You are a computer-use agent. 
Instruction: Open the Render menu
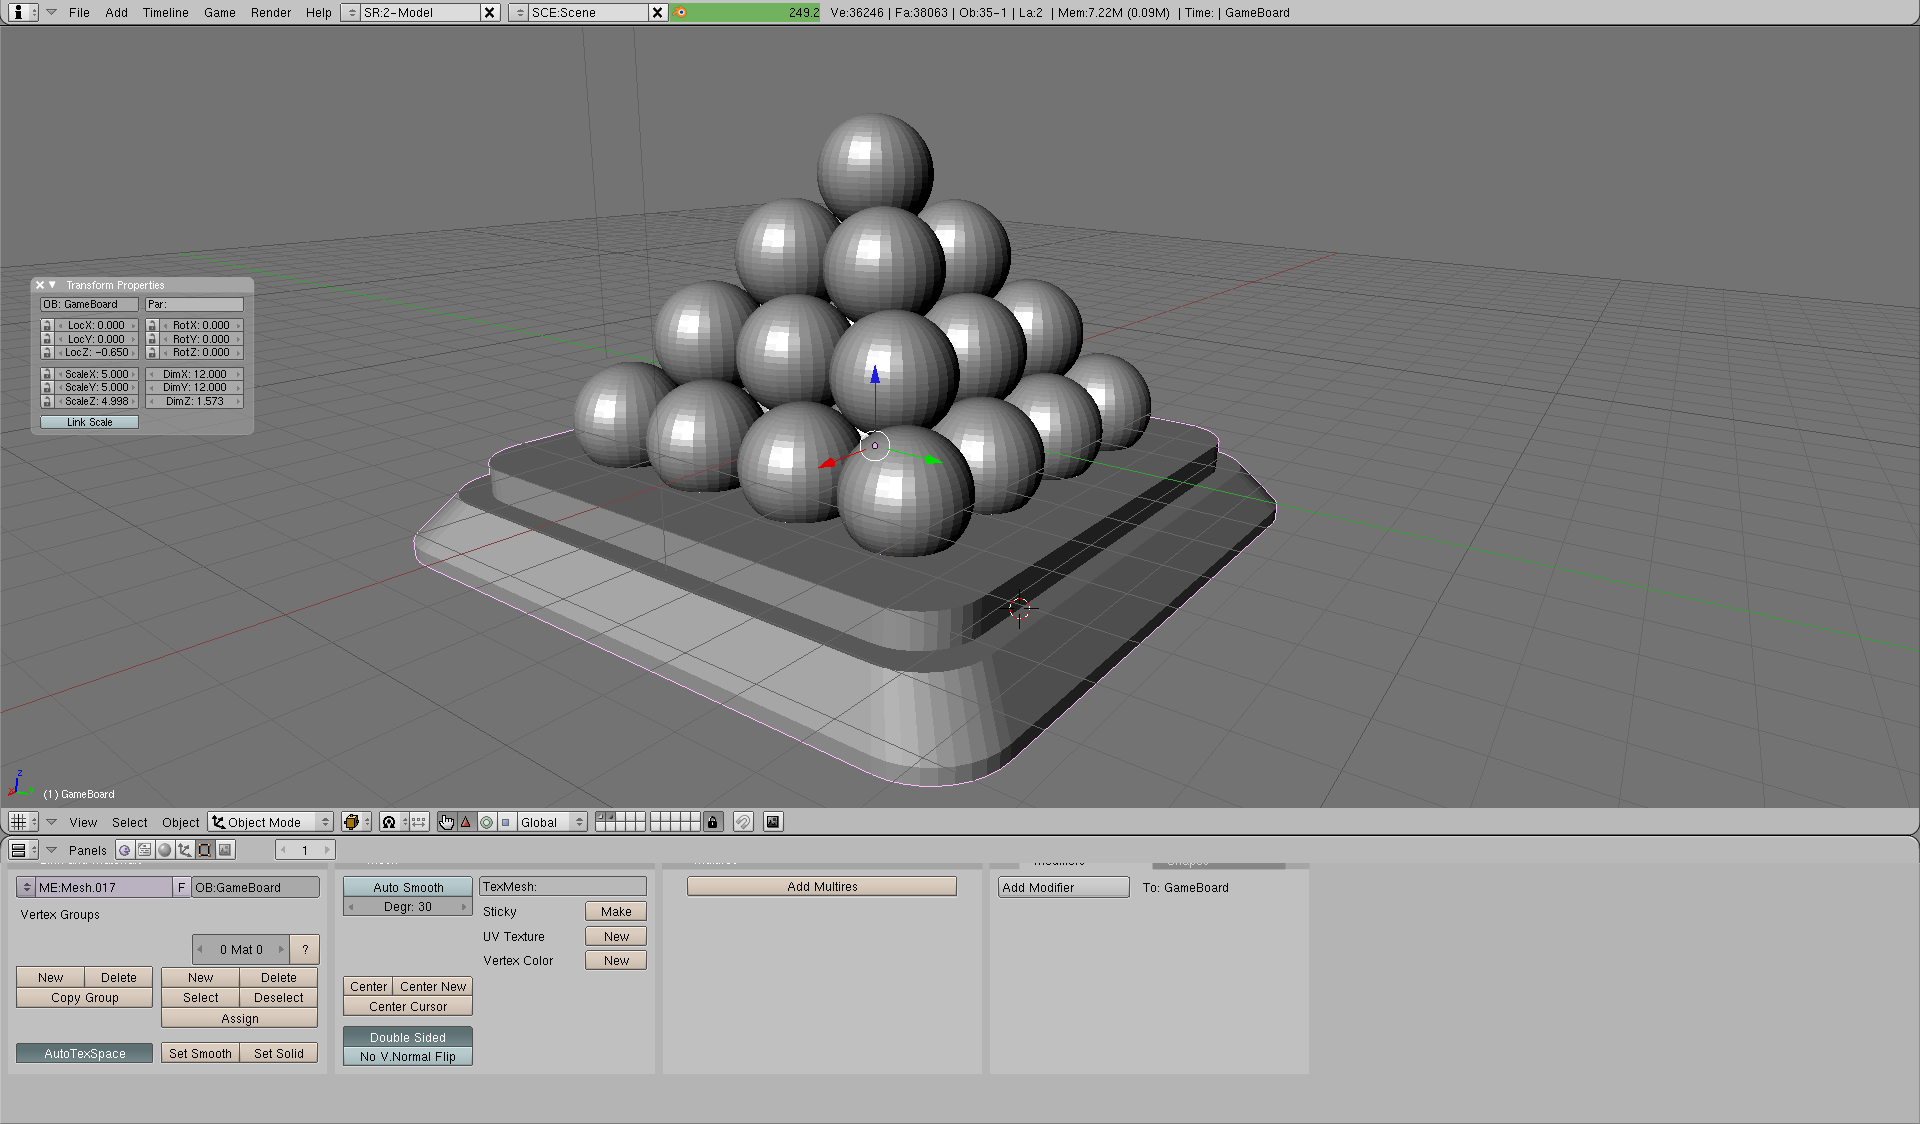271,12
